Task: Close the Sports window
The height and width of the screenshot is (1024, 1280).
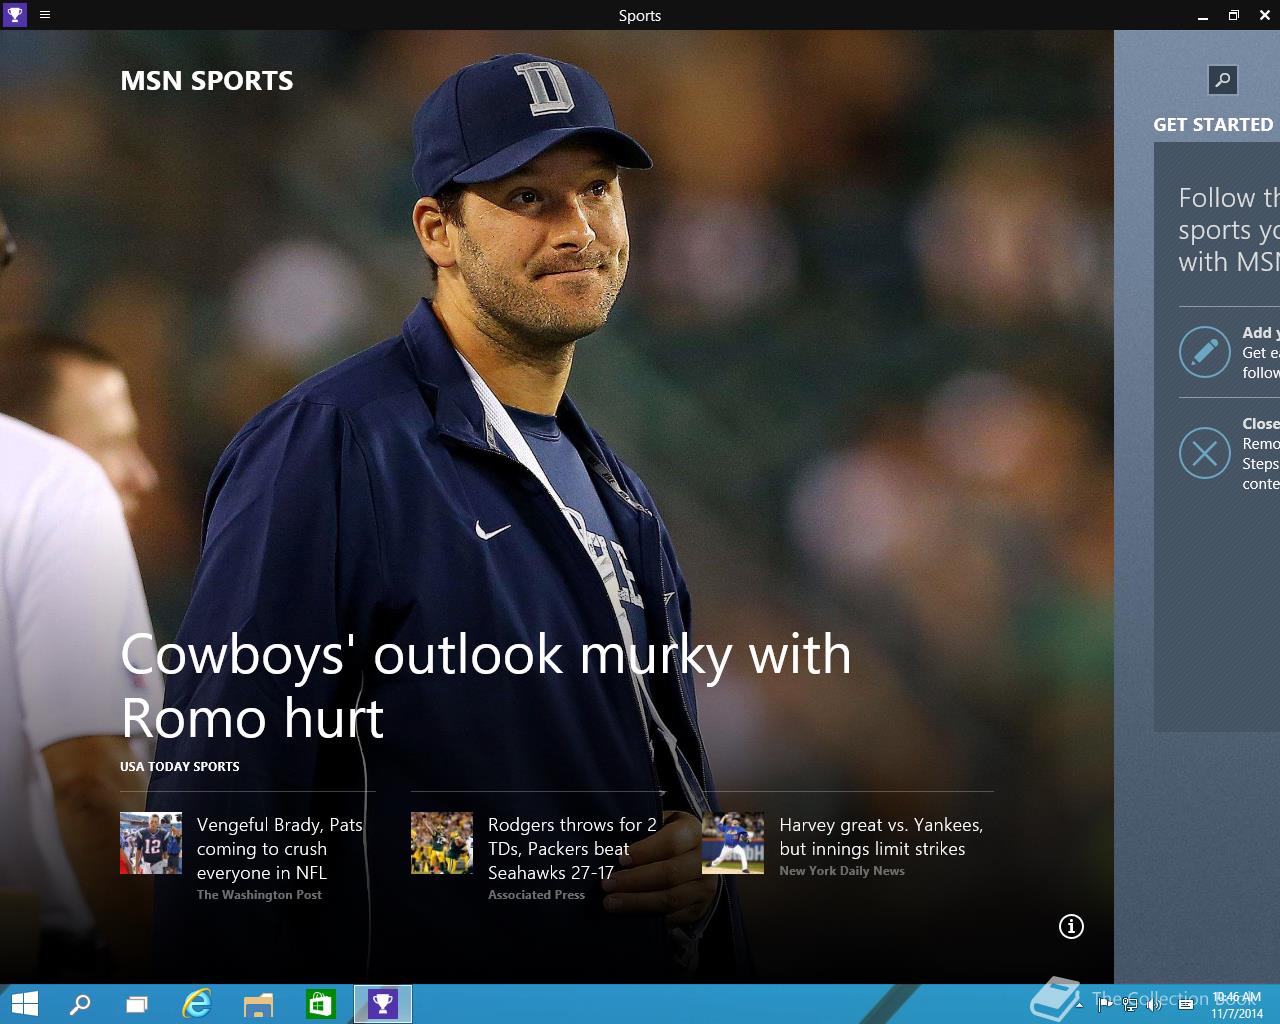Action: [1264, 15]
